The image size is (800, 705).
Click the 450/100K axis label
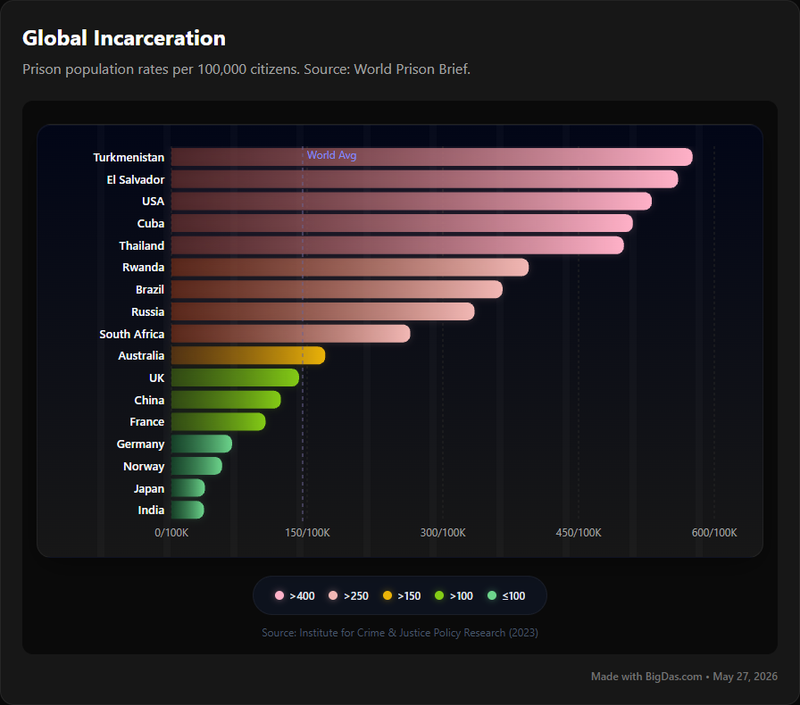point(579,533)
